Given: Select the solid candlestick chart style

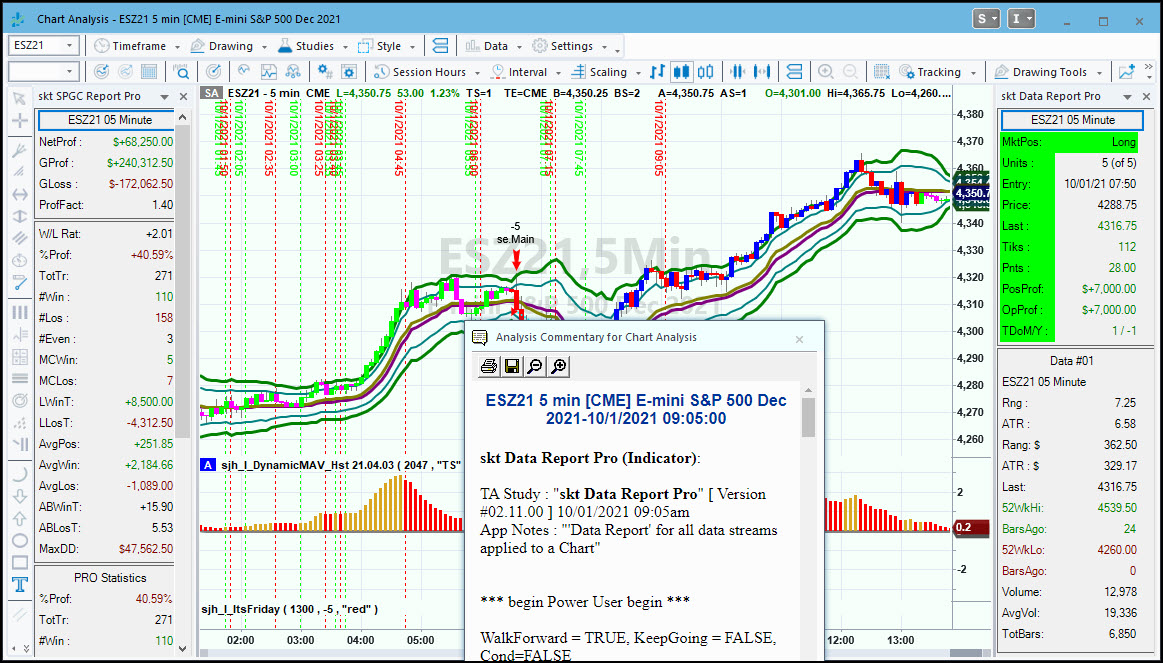Looking at the screenshot, I should 681,72.
